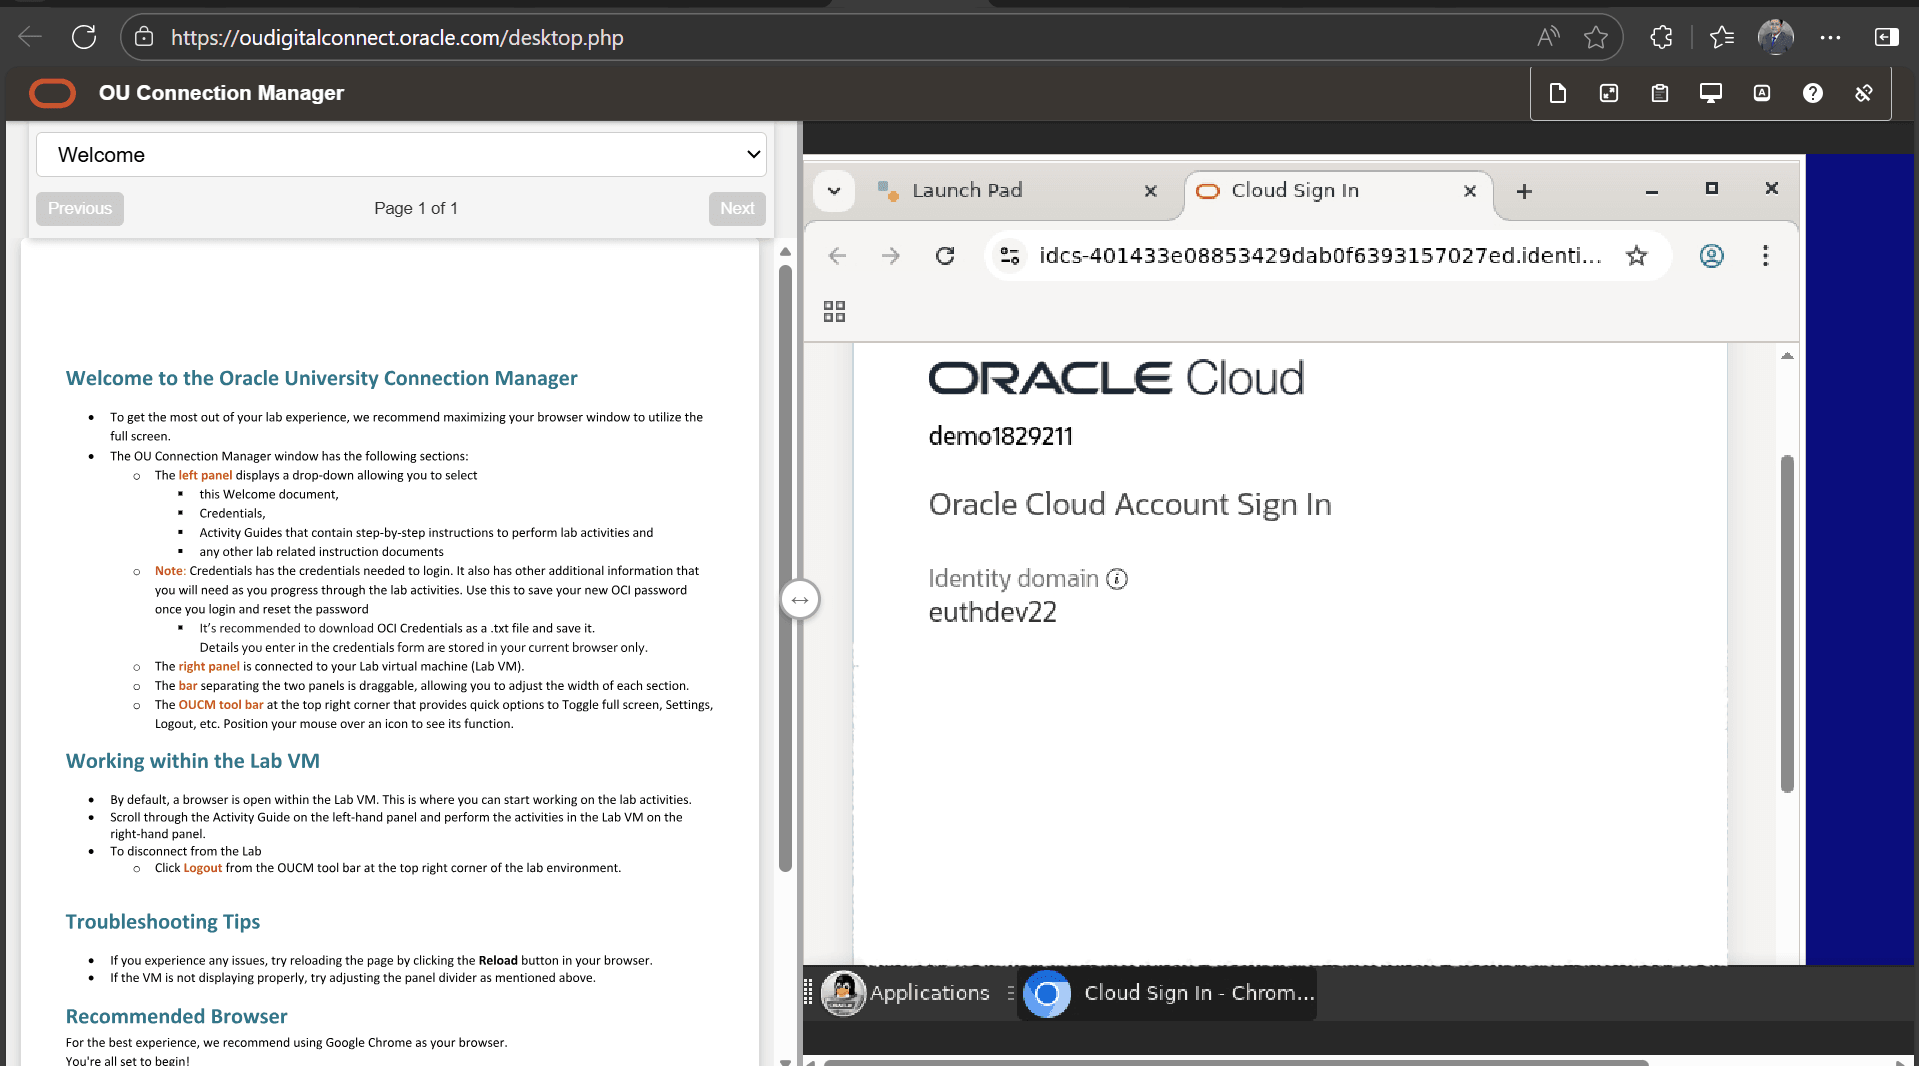Toggle full screen in OUCM toolbar
1919x1066 pixels.
(1608, 93)
